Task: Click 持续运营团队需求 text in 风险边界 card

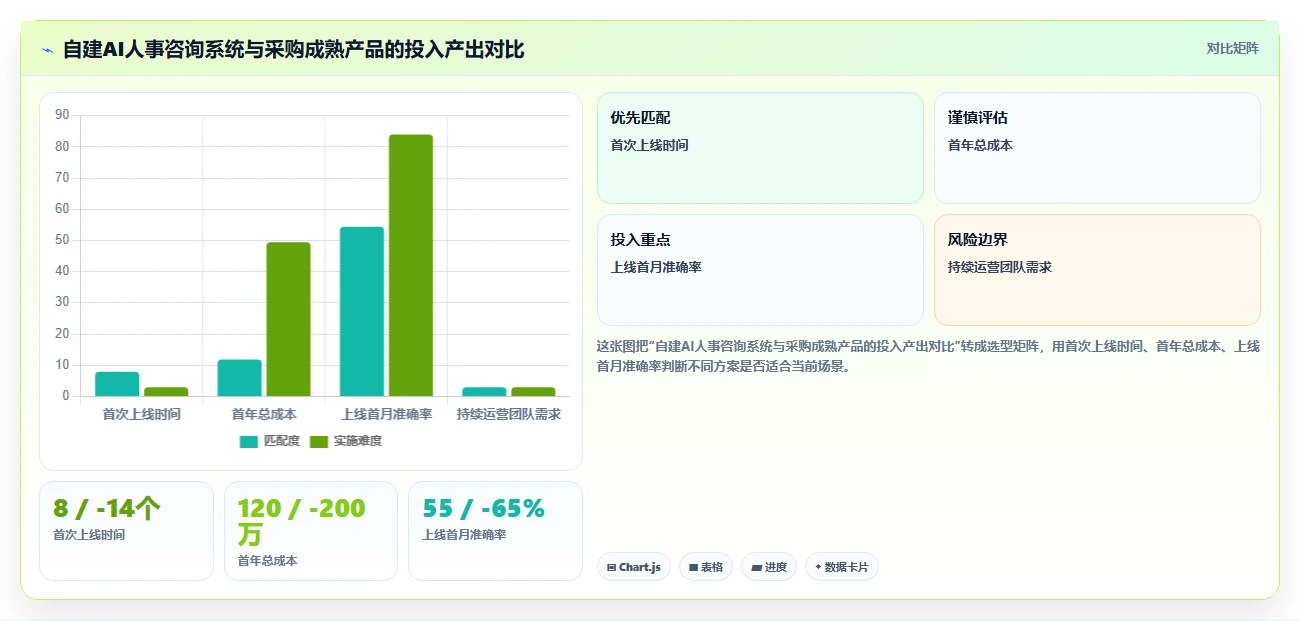Action: pos(1000,267)
